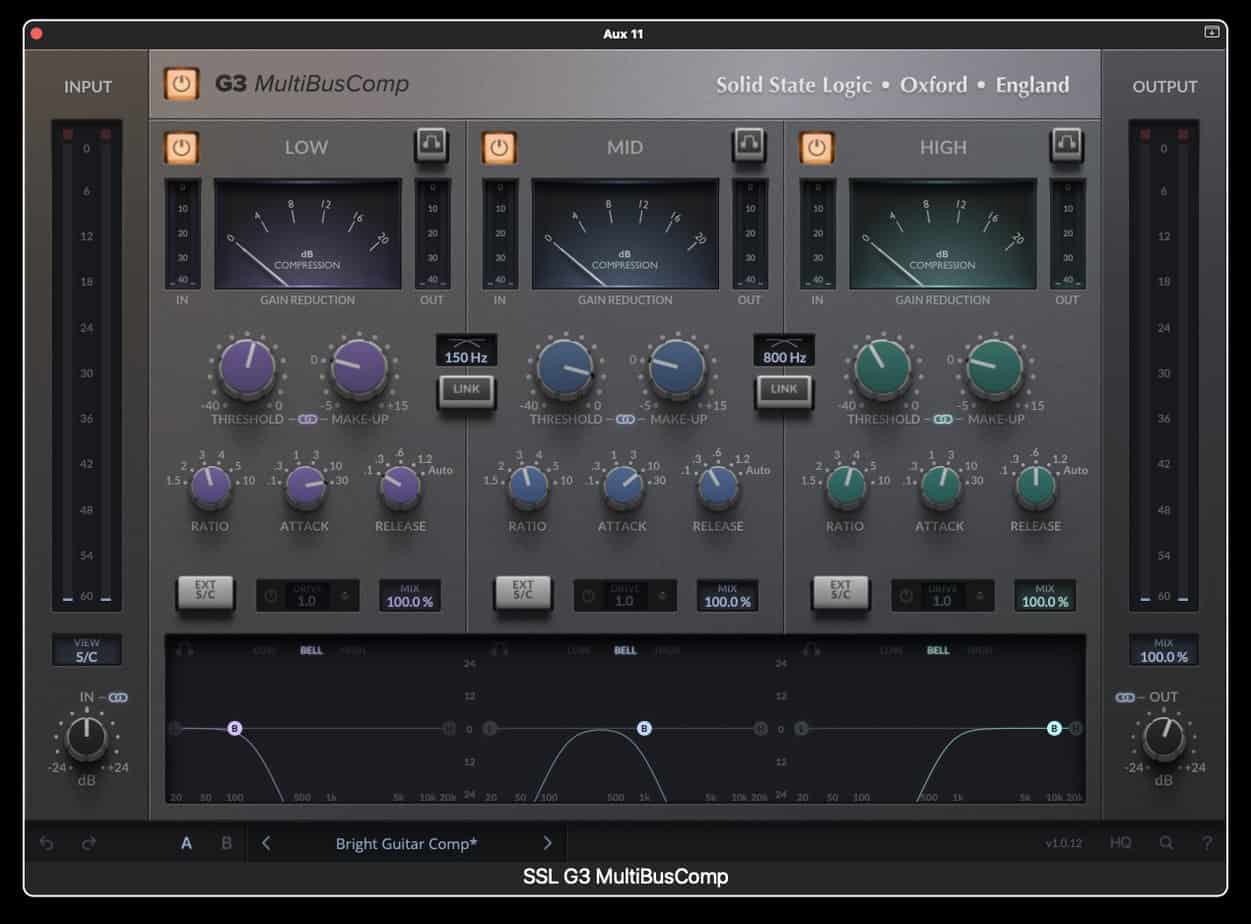The image size is (1251, 924).
Task: Select the HIGH sidechain headphone listen icon
Action: [810, 650]
